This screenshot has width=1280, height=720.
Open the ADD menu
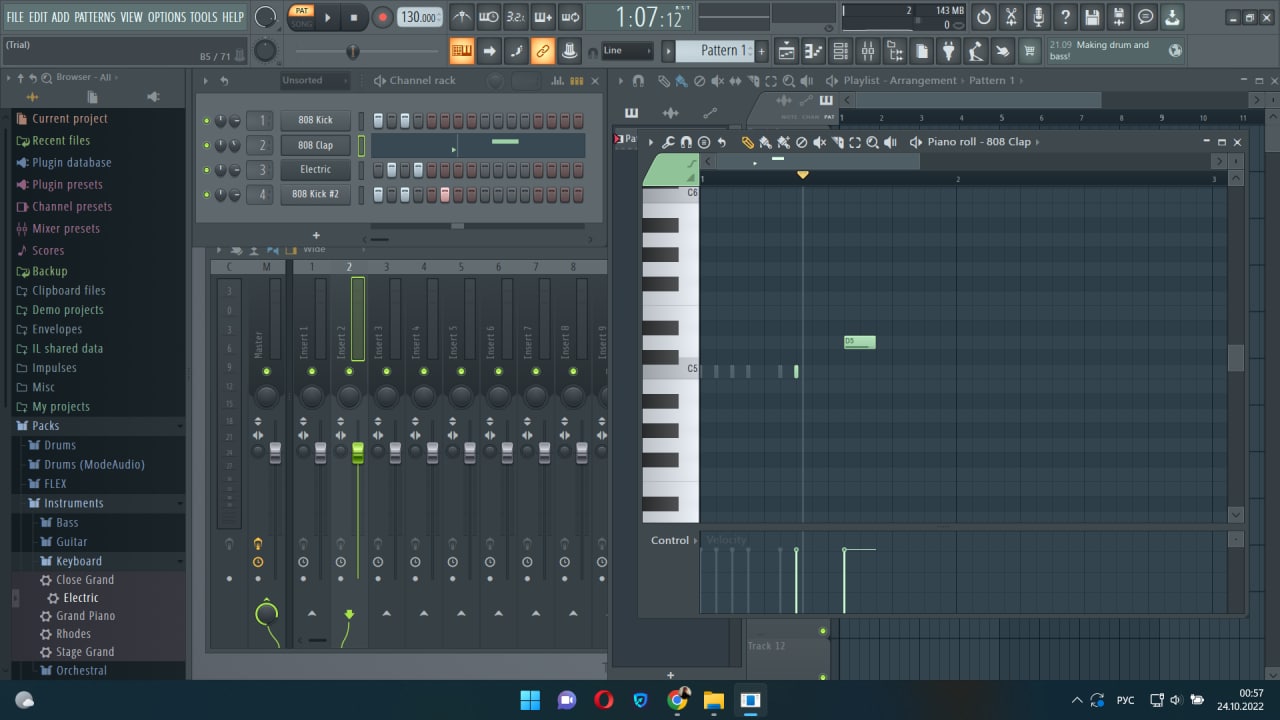coord(61,17)
